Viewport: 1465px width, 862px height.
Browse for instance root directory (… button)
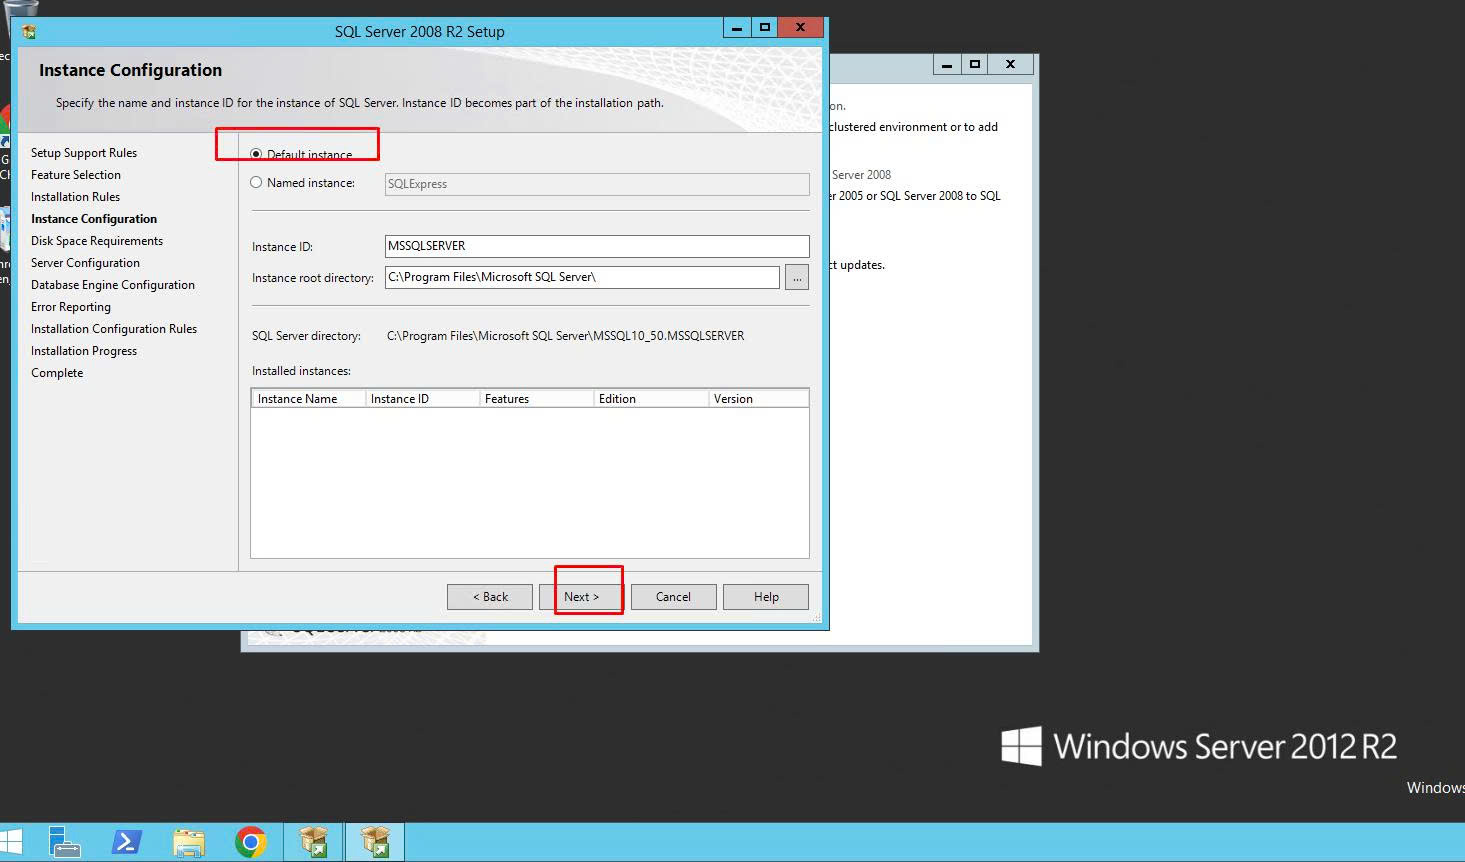[x=797, y=278]
